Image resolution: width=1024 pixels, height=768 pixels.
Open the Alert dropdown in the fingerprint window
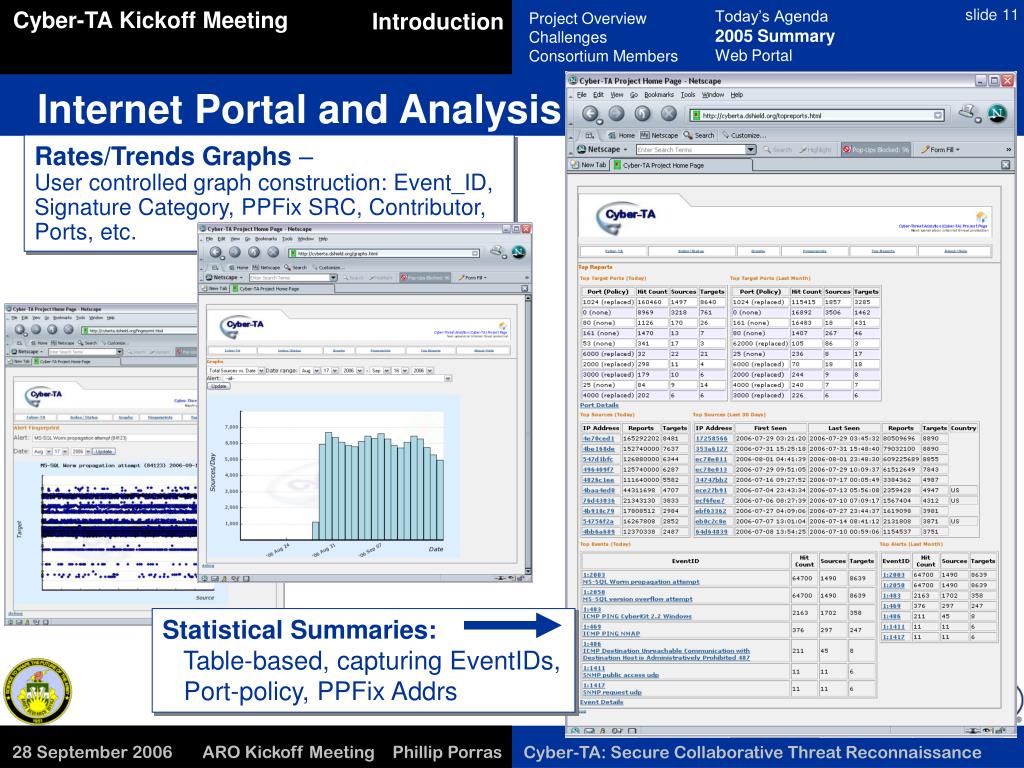[116, 438]
